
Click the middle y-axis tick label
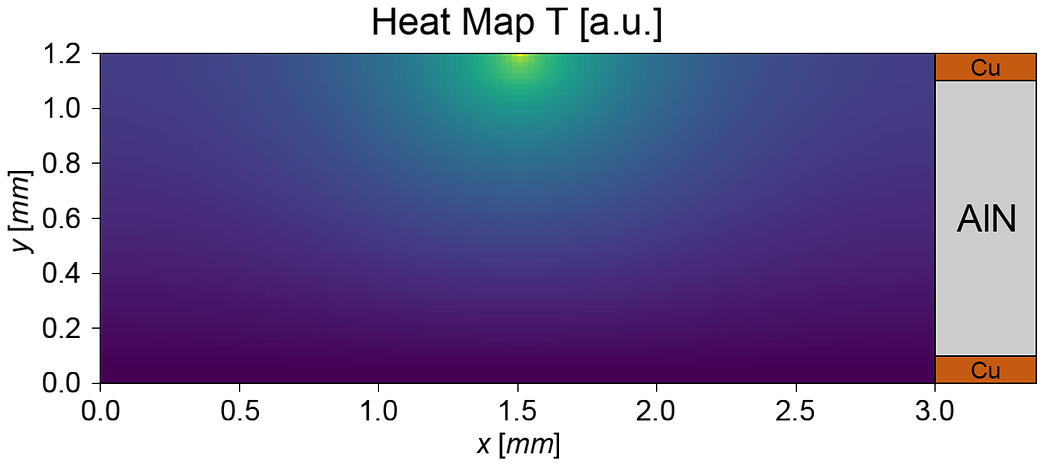61,218
